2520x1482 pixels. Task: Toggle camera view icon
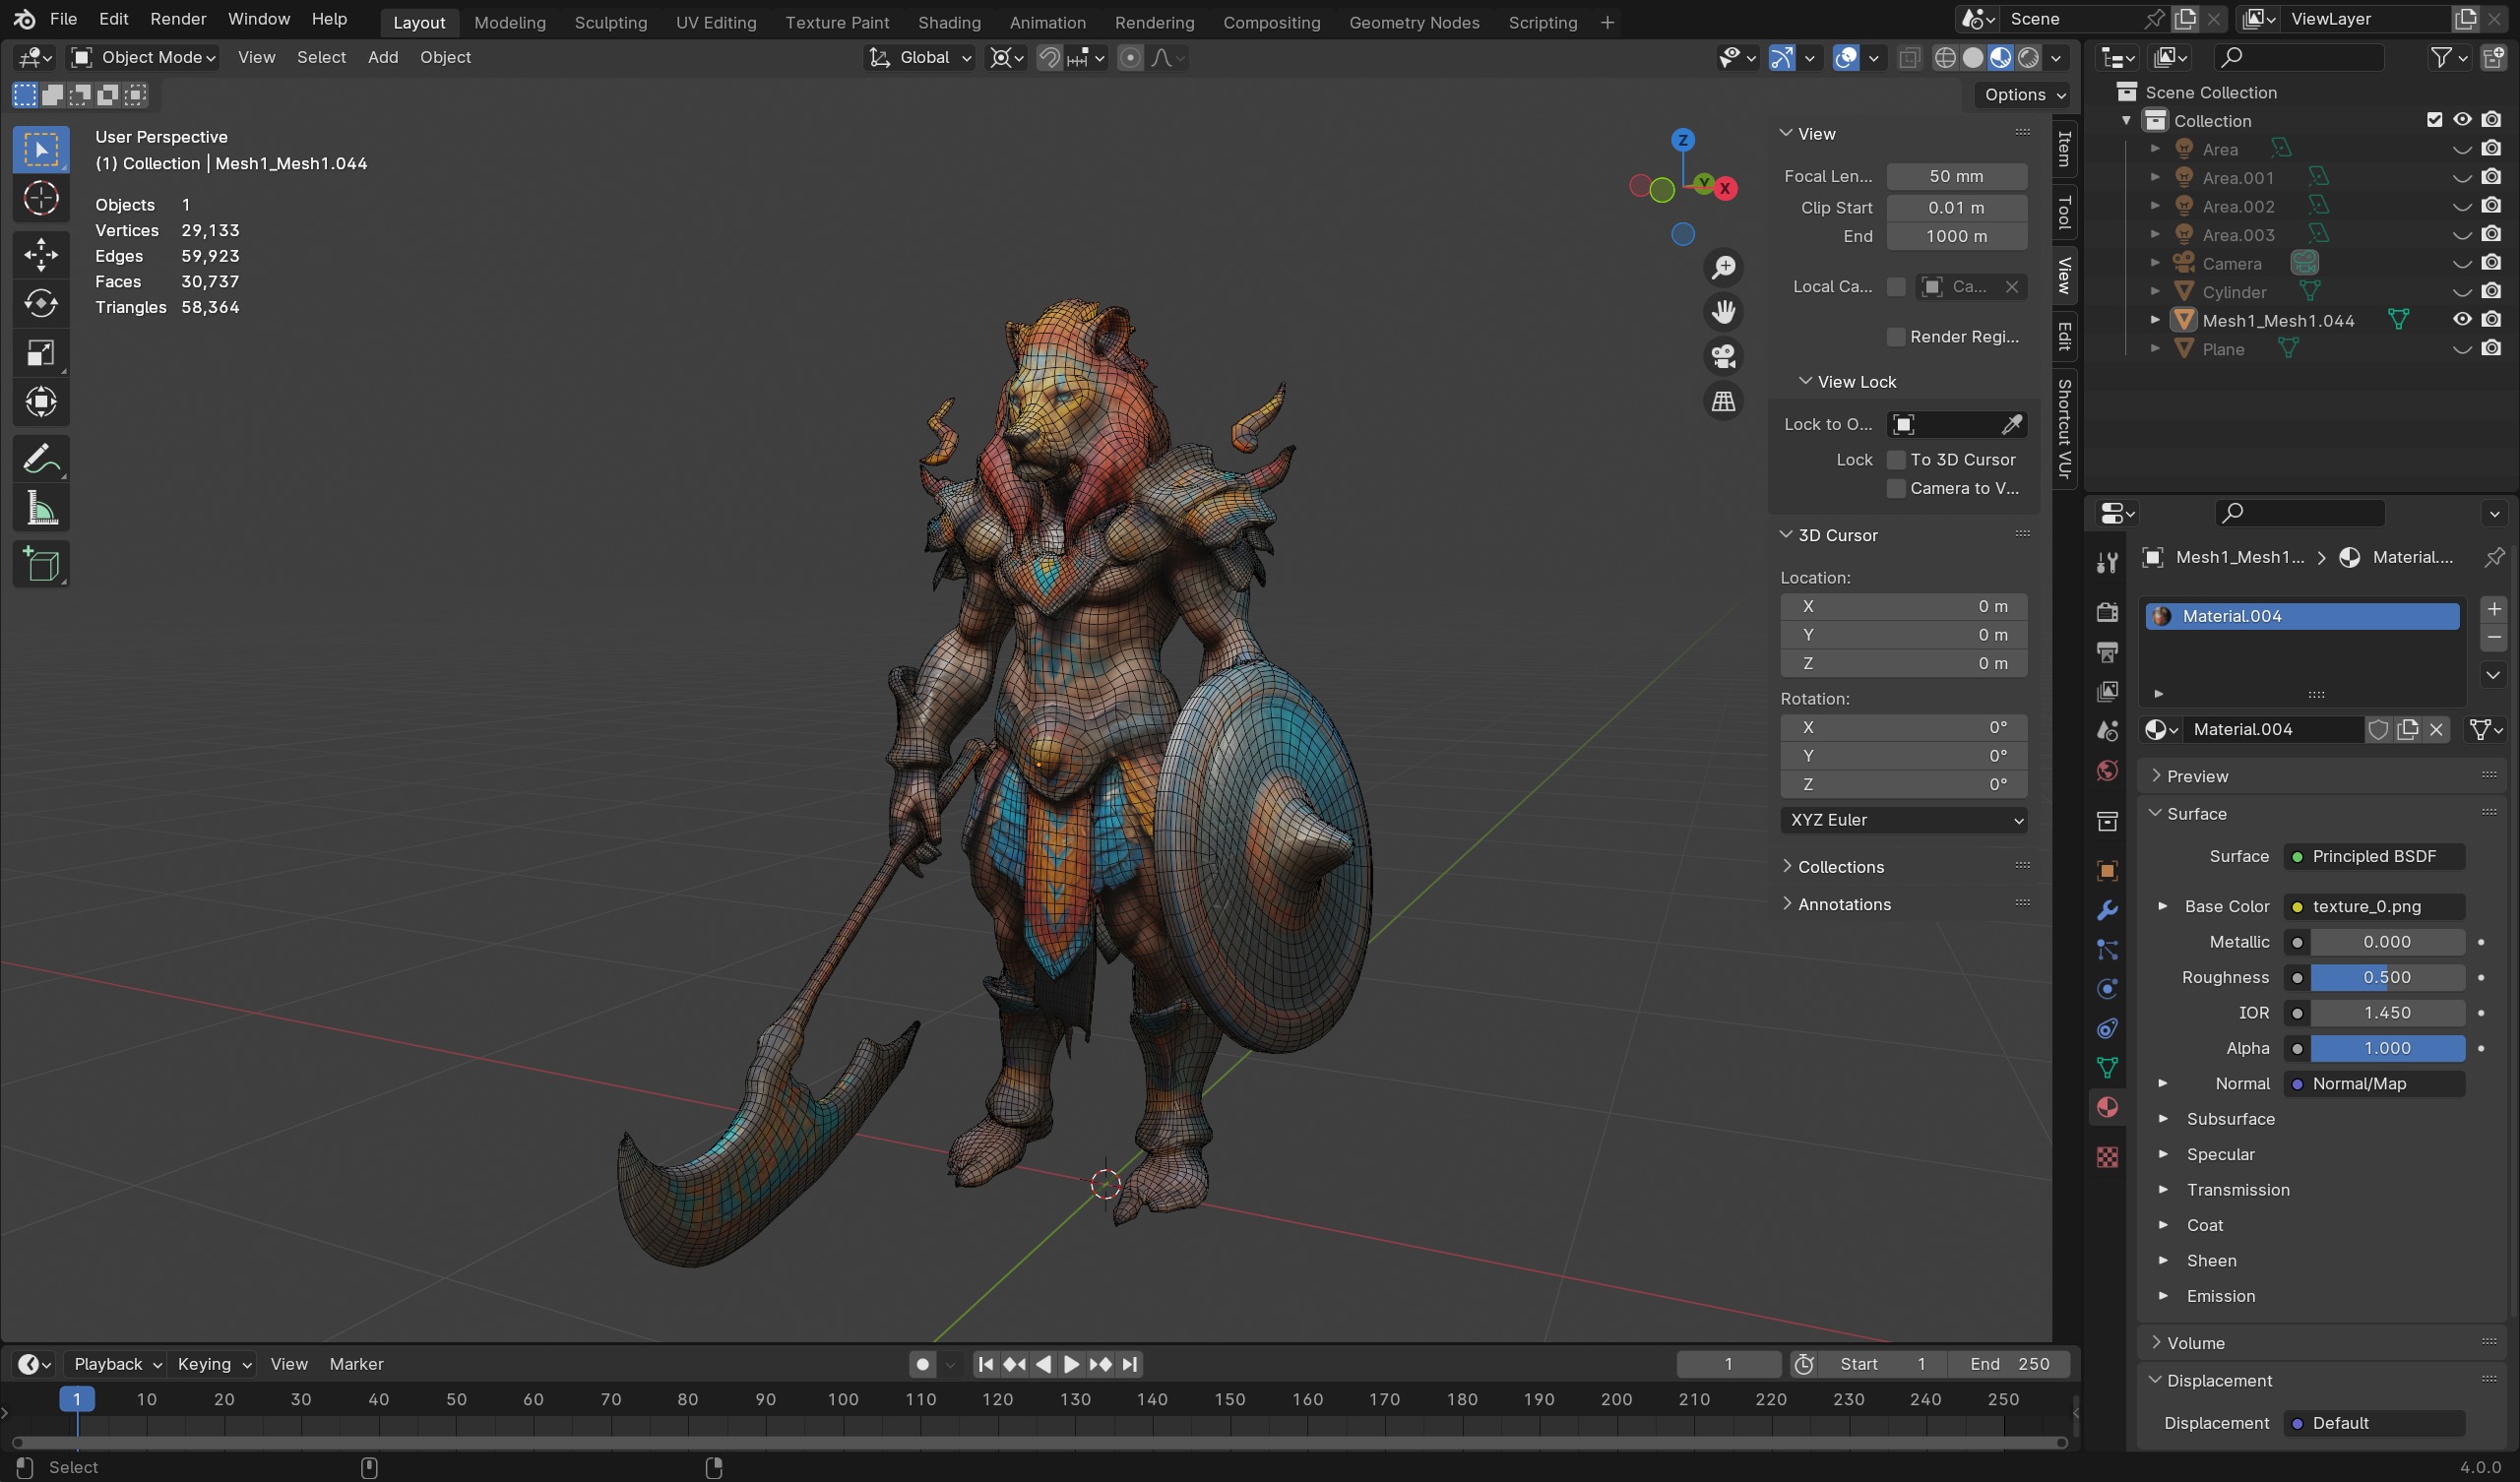[1723, 356]
